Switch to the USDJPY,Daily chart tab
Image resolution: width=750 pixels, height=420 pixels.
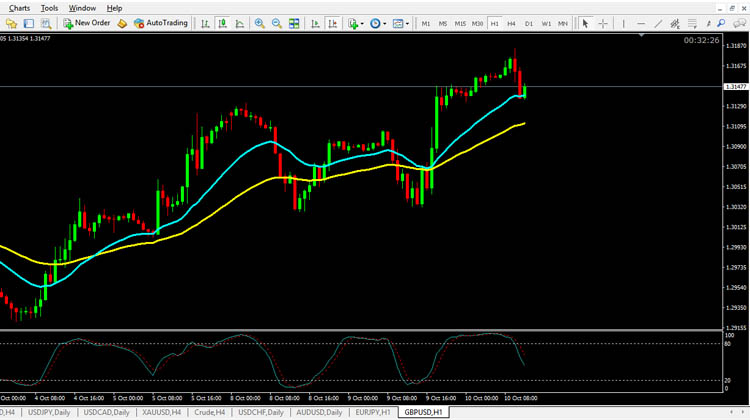(x=49, y=412)
